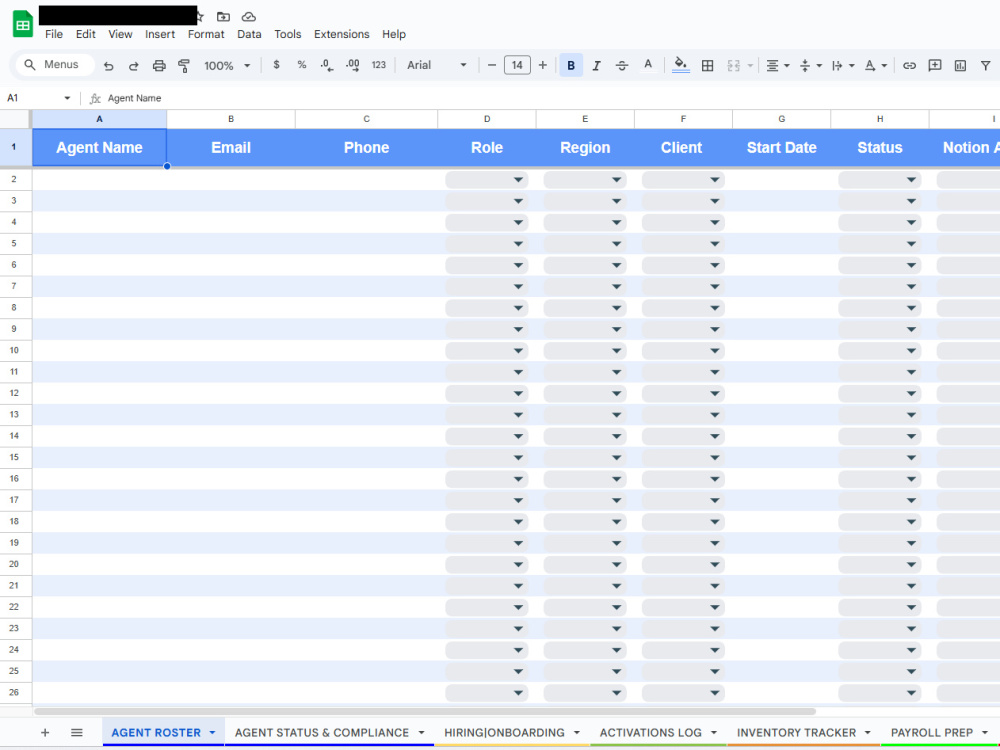Format as currency with dollar icon
1000x750 pixels.
click(x=276, y=65)
